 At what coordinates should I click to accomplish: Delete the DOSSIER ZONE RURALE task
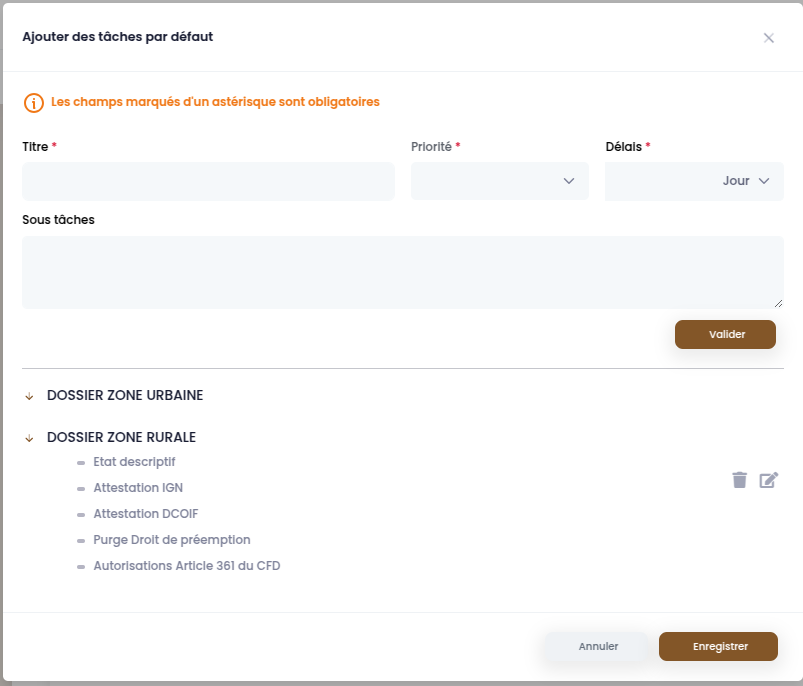(x=739, y=480)
